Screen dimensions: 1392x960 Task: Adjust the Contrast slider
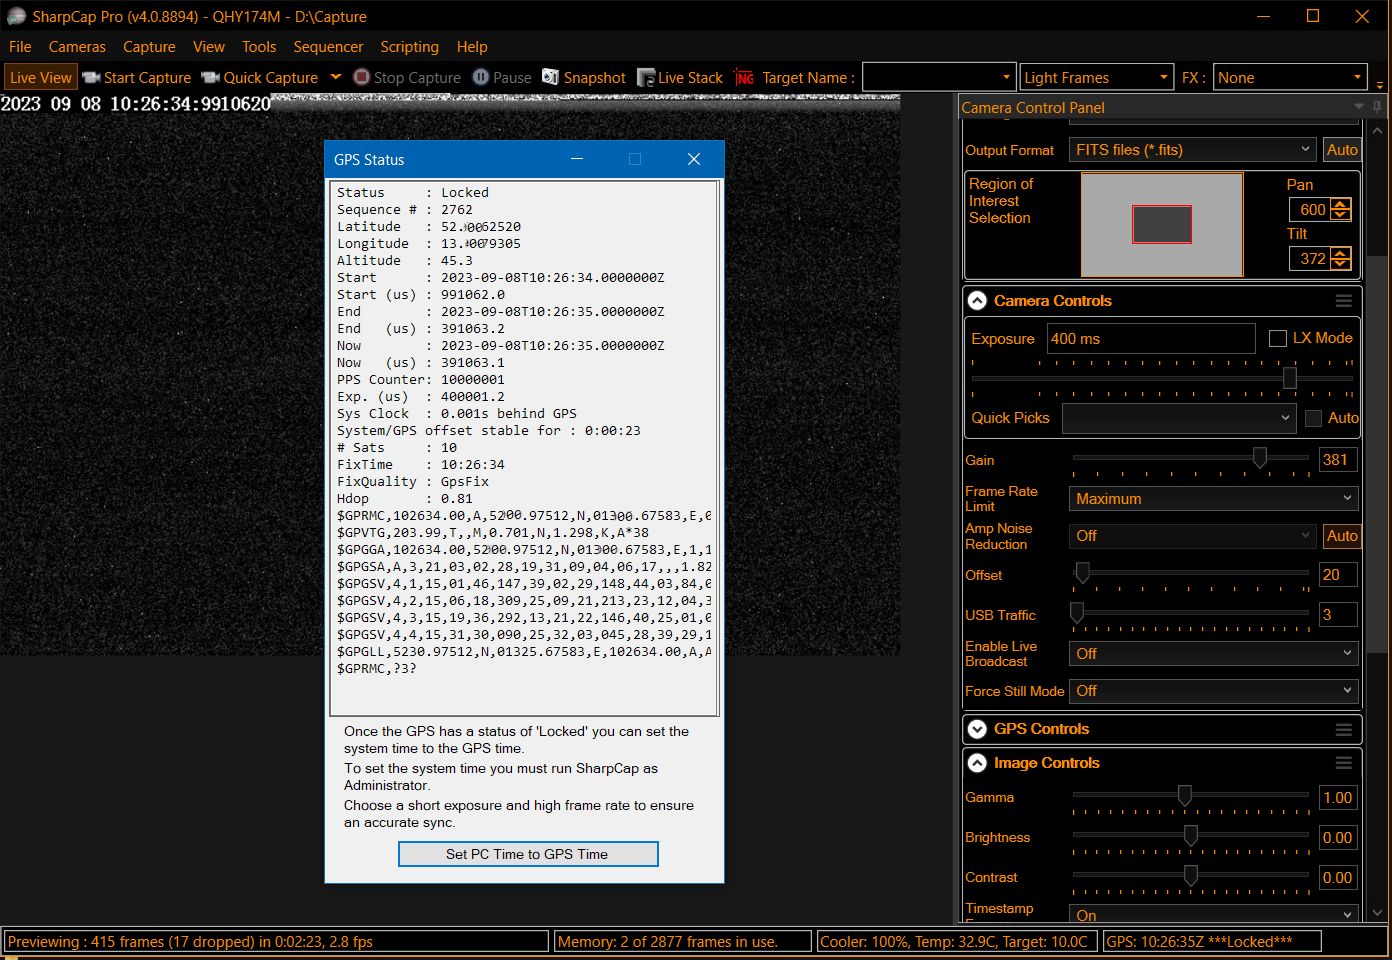1191,875
